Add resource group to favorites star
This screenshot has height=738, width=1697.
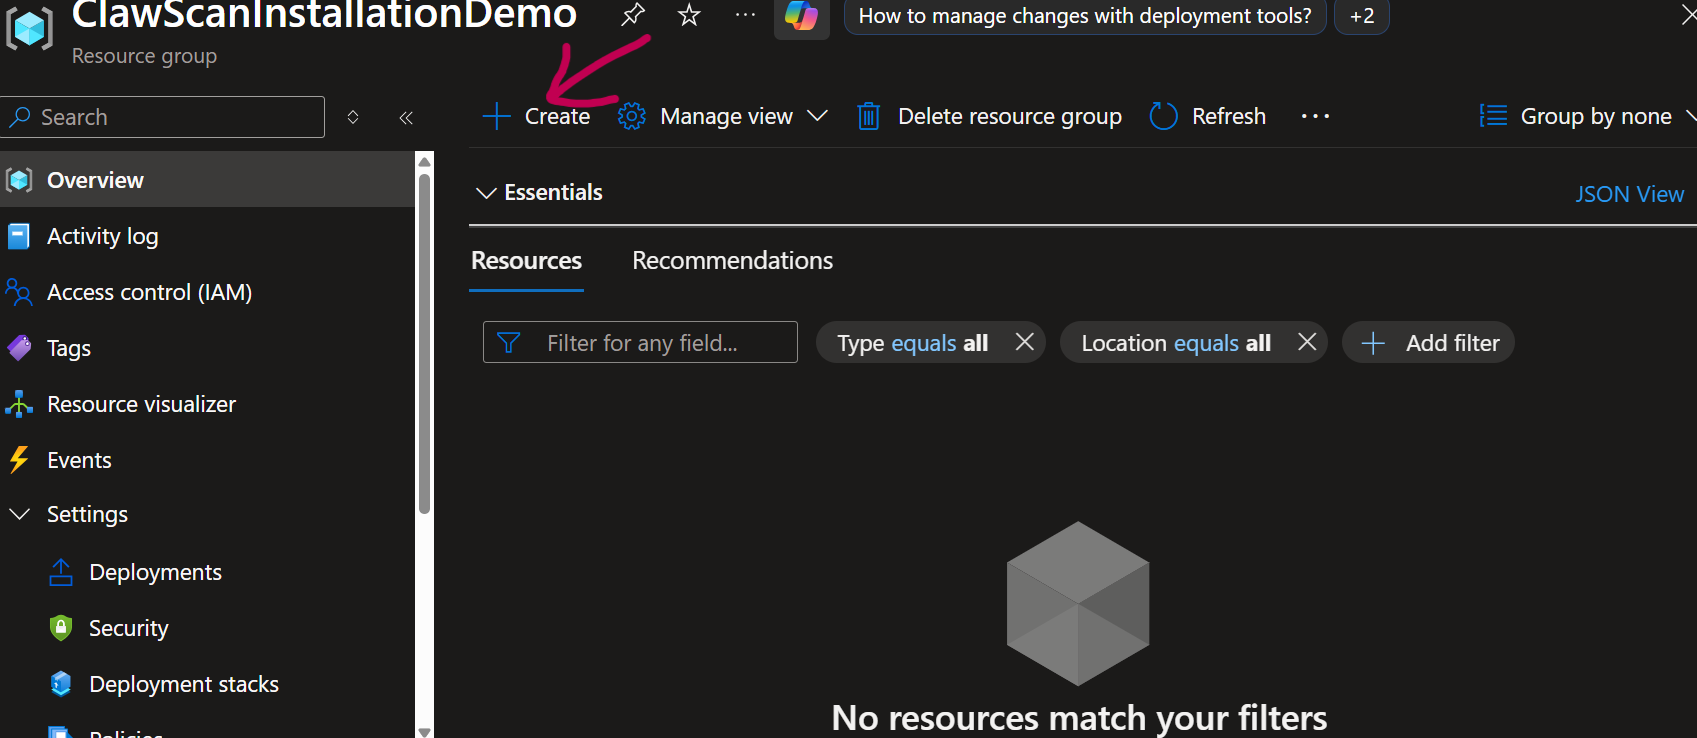689,15
